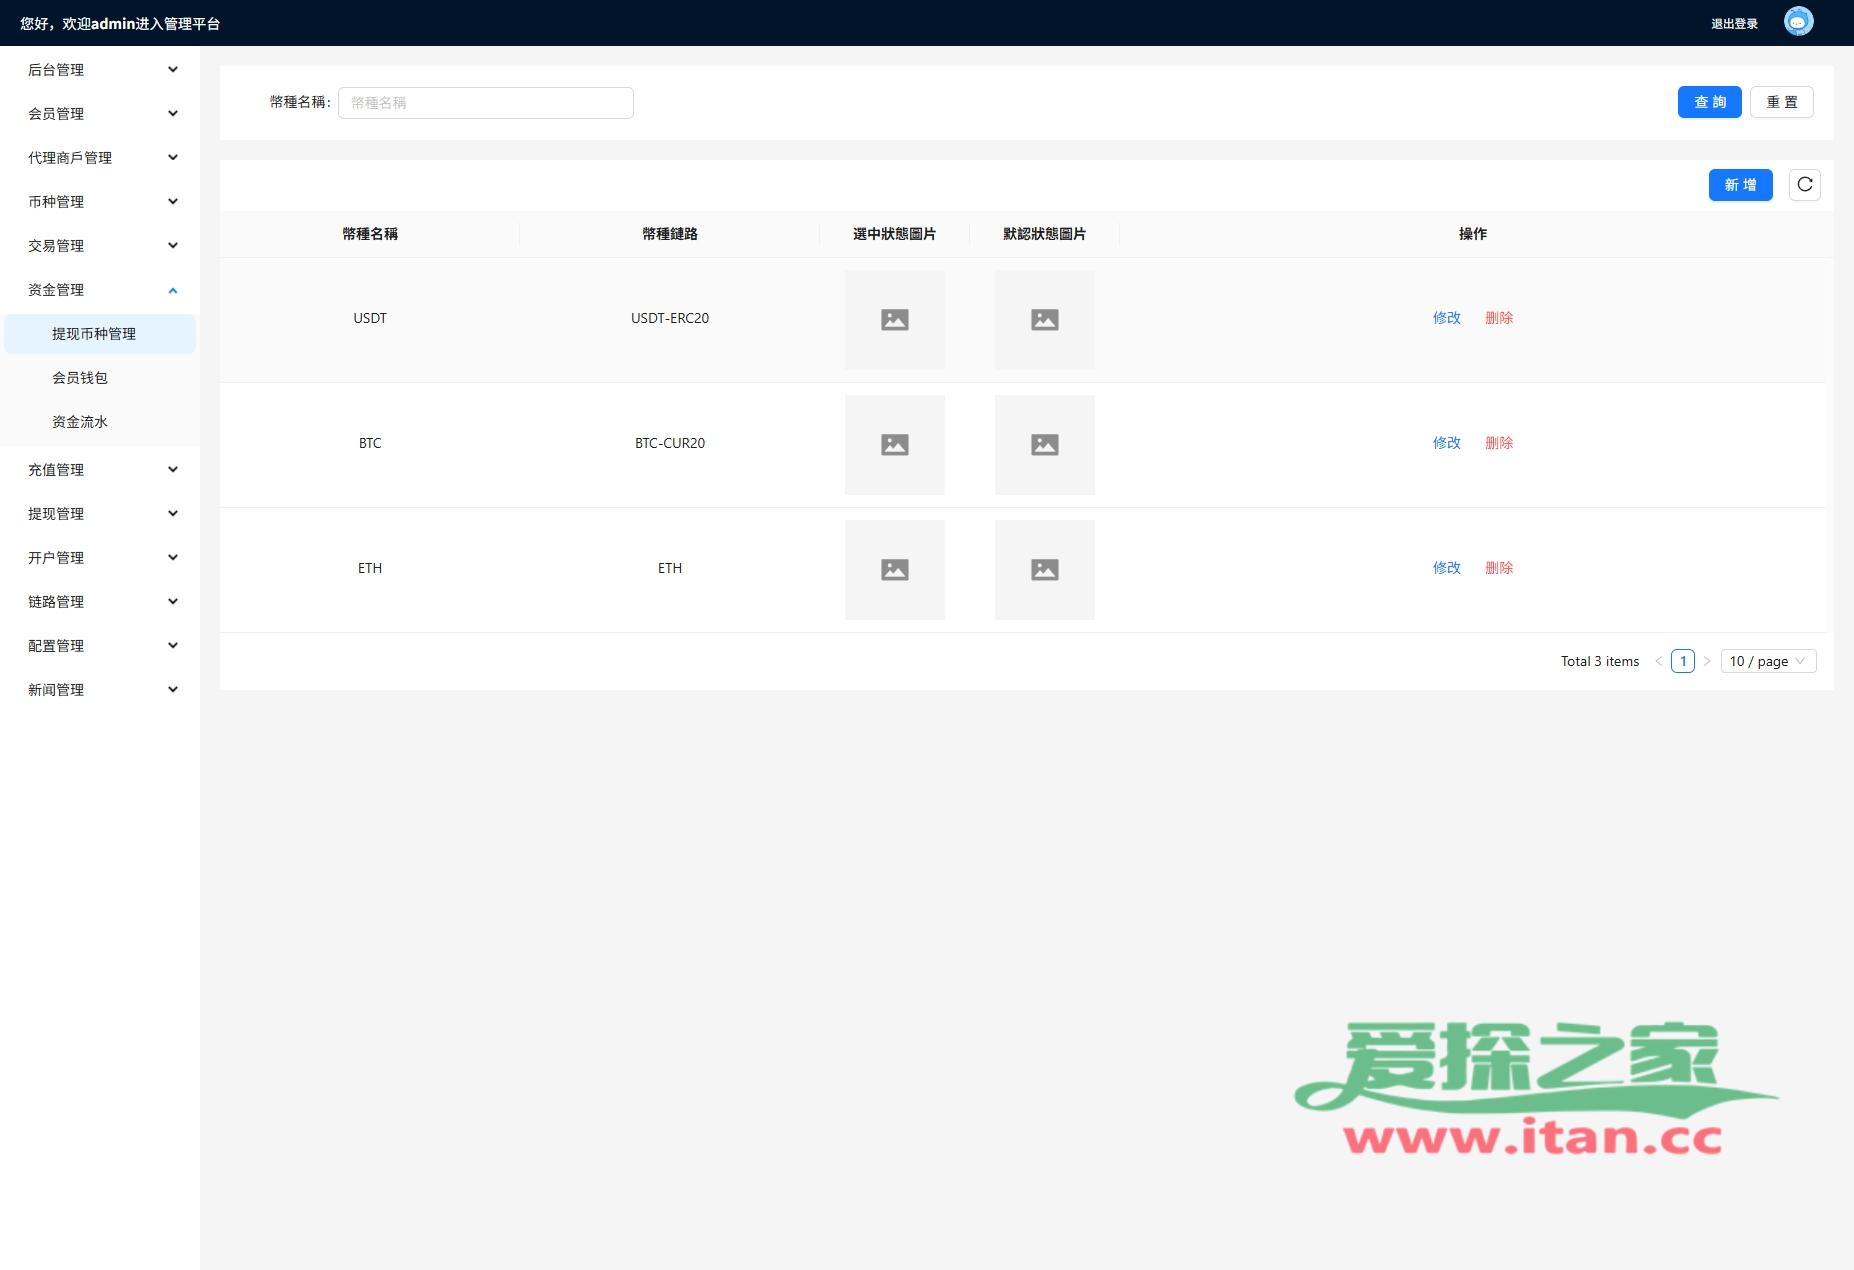Open the 10 / page size dropdown
1854x1270 pixels.
point(1767,661)
